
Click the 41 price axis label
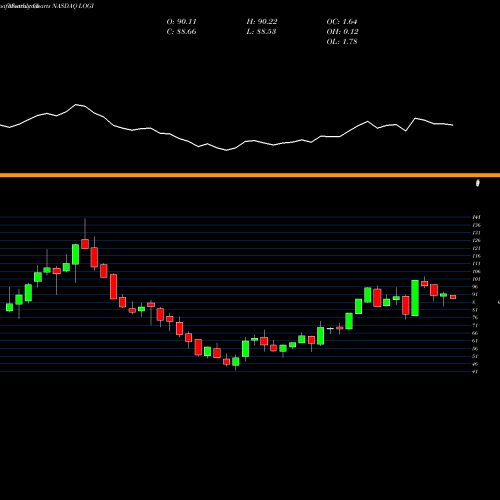coord(475,372)
